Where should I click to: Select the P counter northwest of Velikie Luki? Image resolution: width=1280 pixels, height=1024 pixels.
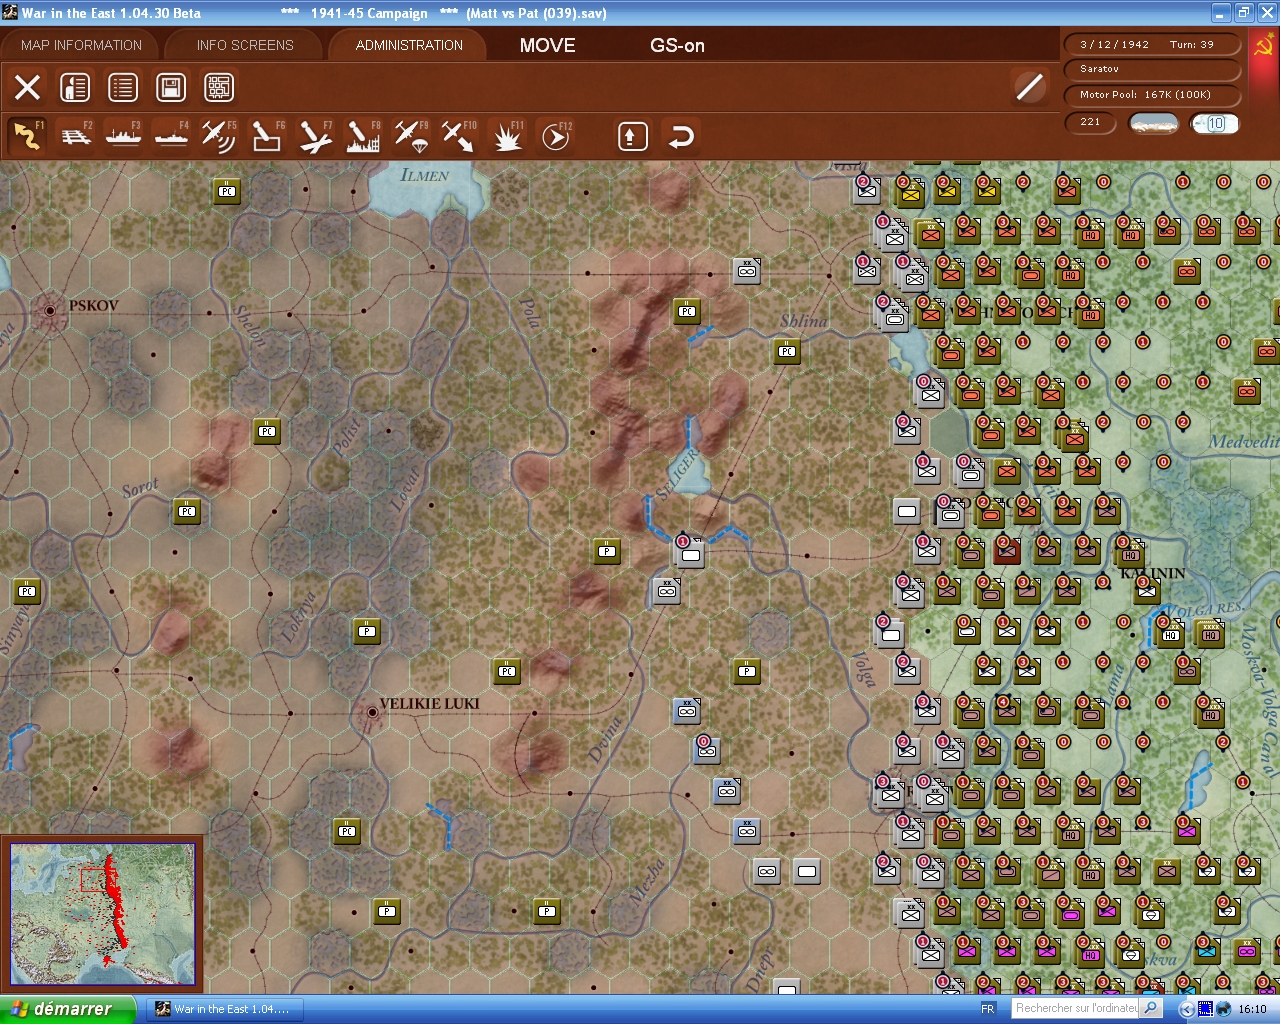pyautogui.click(x=367, y=631)
